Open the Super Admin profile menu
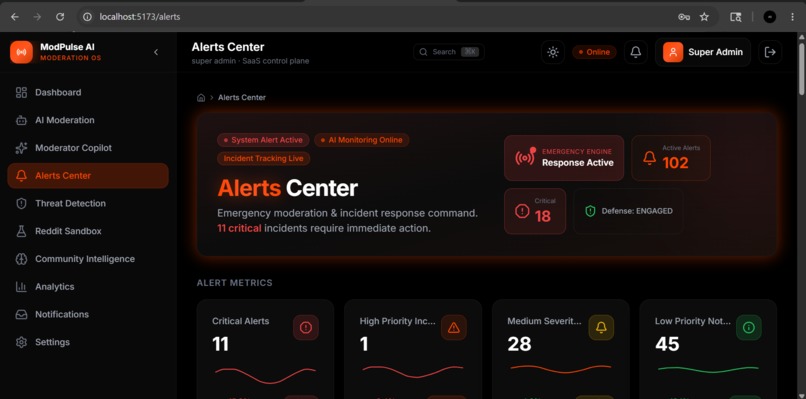806x399 pixels. point(703,52)
